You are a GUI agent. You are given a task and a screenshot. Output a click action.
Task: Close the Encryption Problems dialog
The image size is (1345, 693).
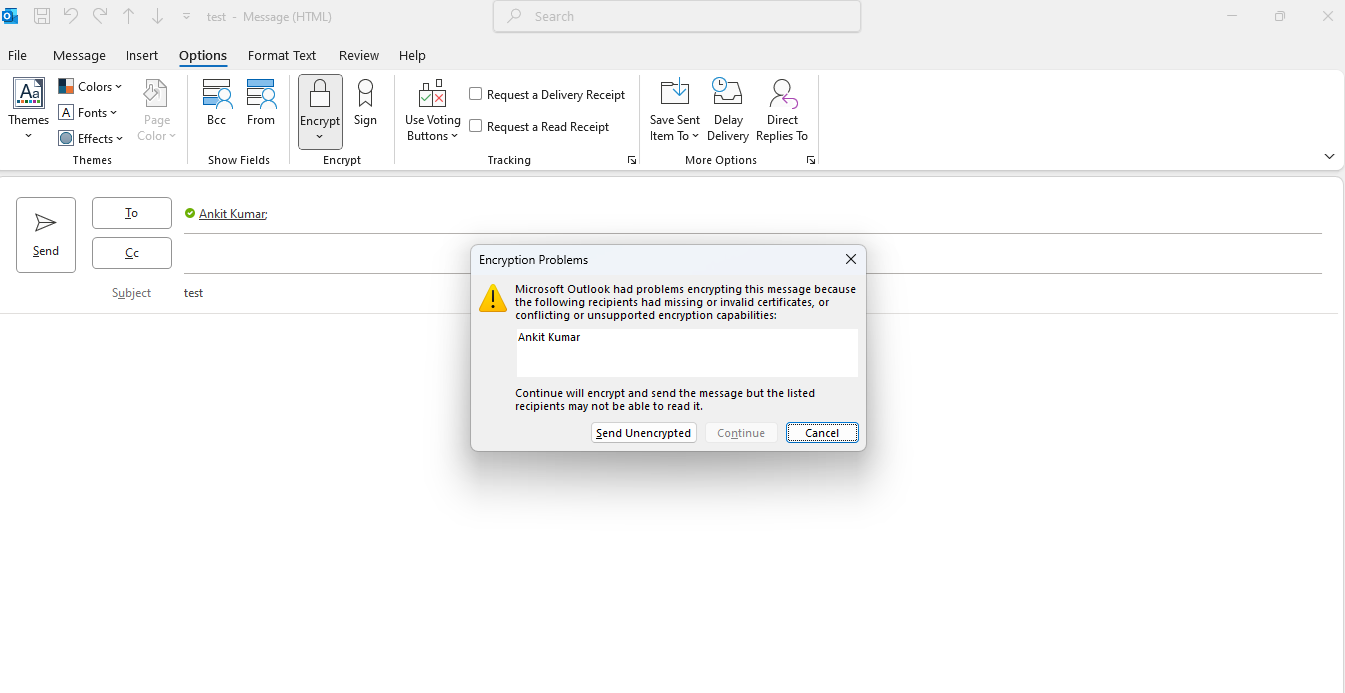pyautogui.click(x=851, y=259)
